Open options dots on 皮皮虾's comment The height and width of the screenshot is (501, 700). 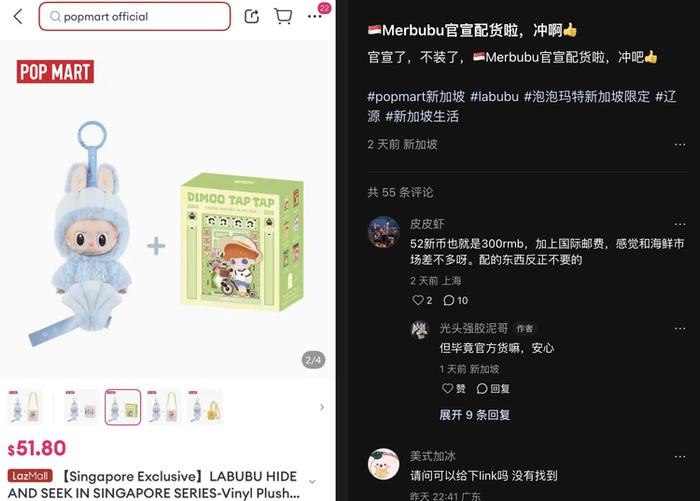coord(680,224)
